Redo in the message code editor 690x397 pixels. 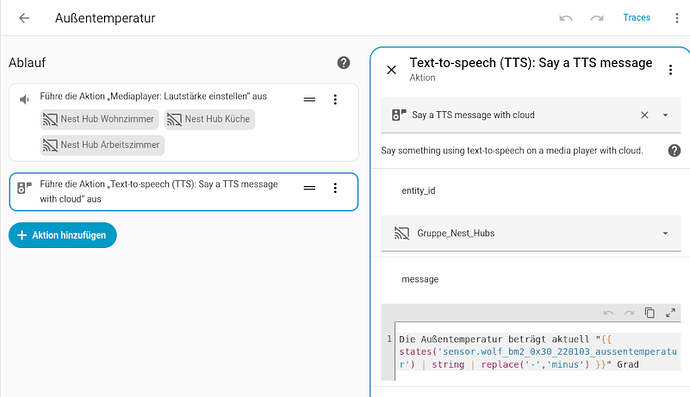(629, 313)
